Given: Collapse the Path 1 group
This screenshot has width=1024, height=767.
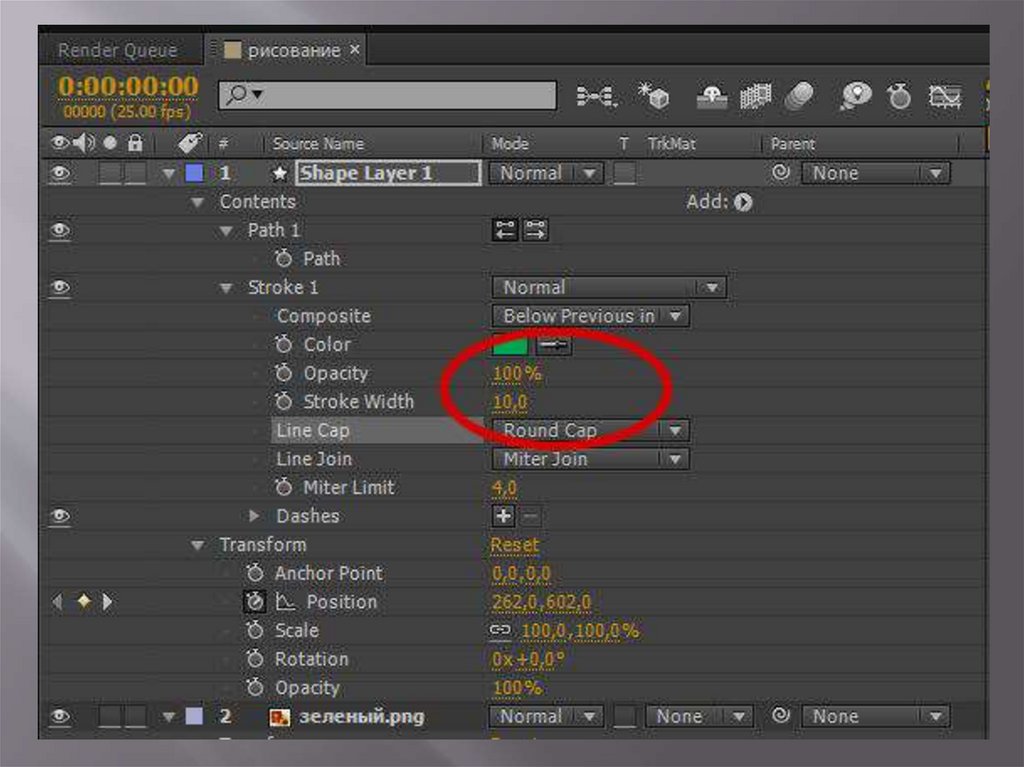Looking at the screenshot, I should click(x=226, y=231).
